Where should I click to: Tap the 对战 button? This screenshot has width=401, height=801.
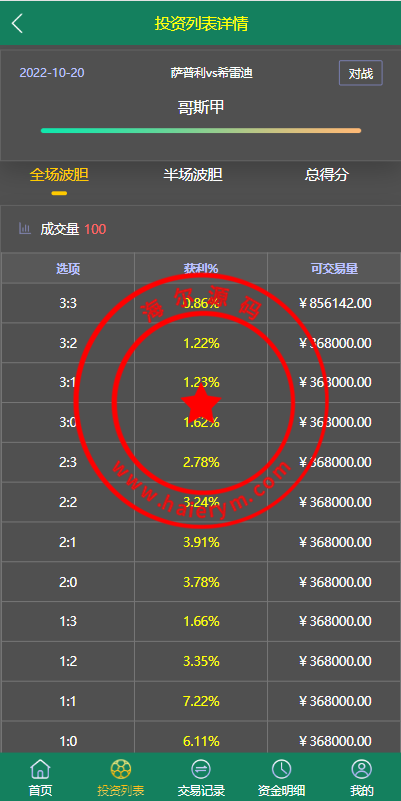[x=361, y=73]
